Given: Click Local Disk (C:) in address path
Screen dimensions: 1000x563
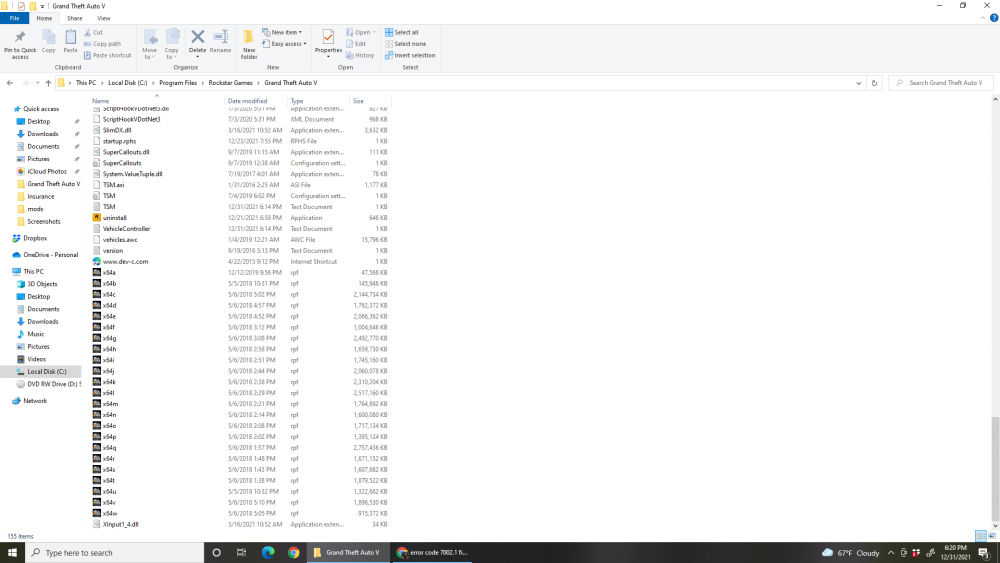Looking at the screenshot, I should point(128,83).
